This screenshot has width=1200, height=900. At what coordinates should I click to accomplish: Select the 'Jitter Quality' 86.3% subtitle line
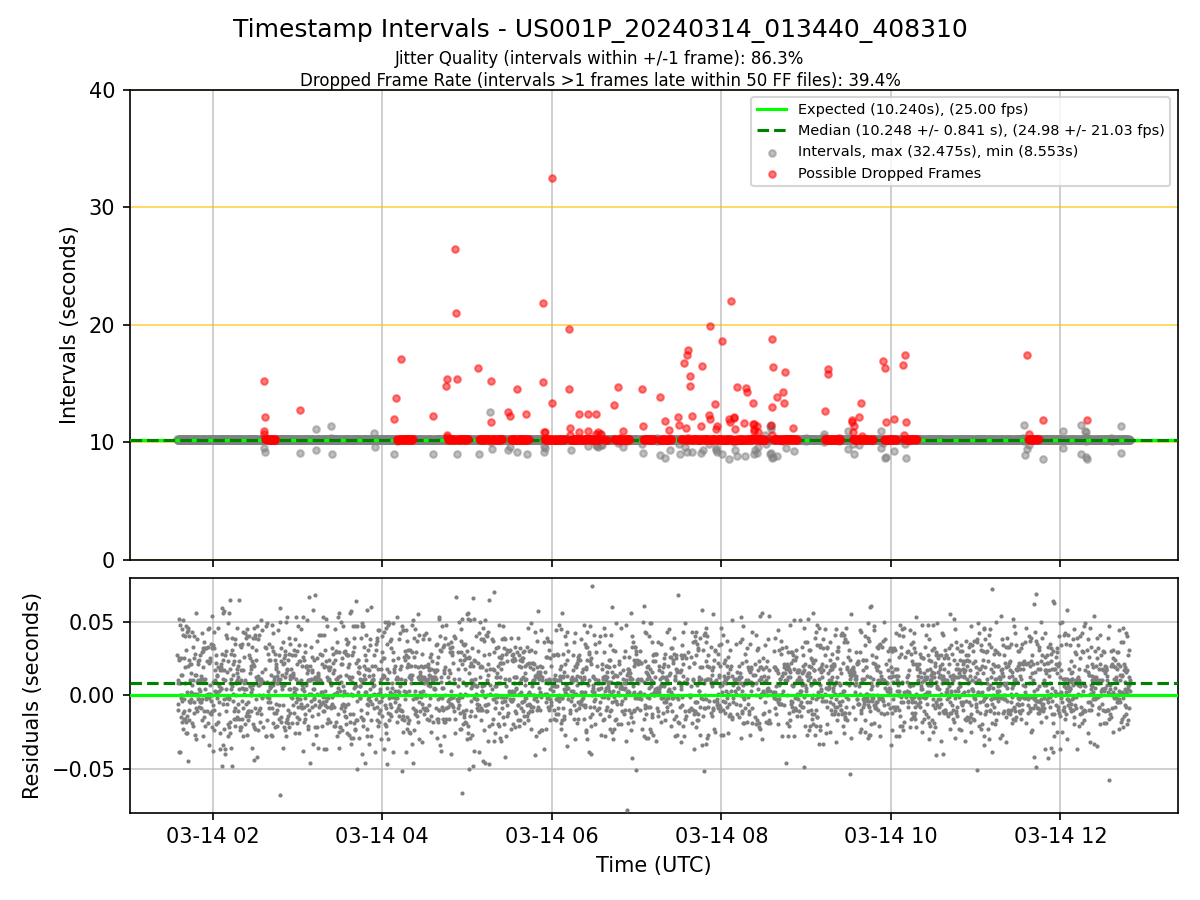pos(600,58)
